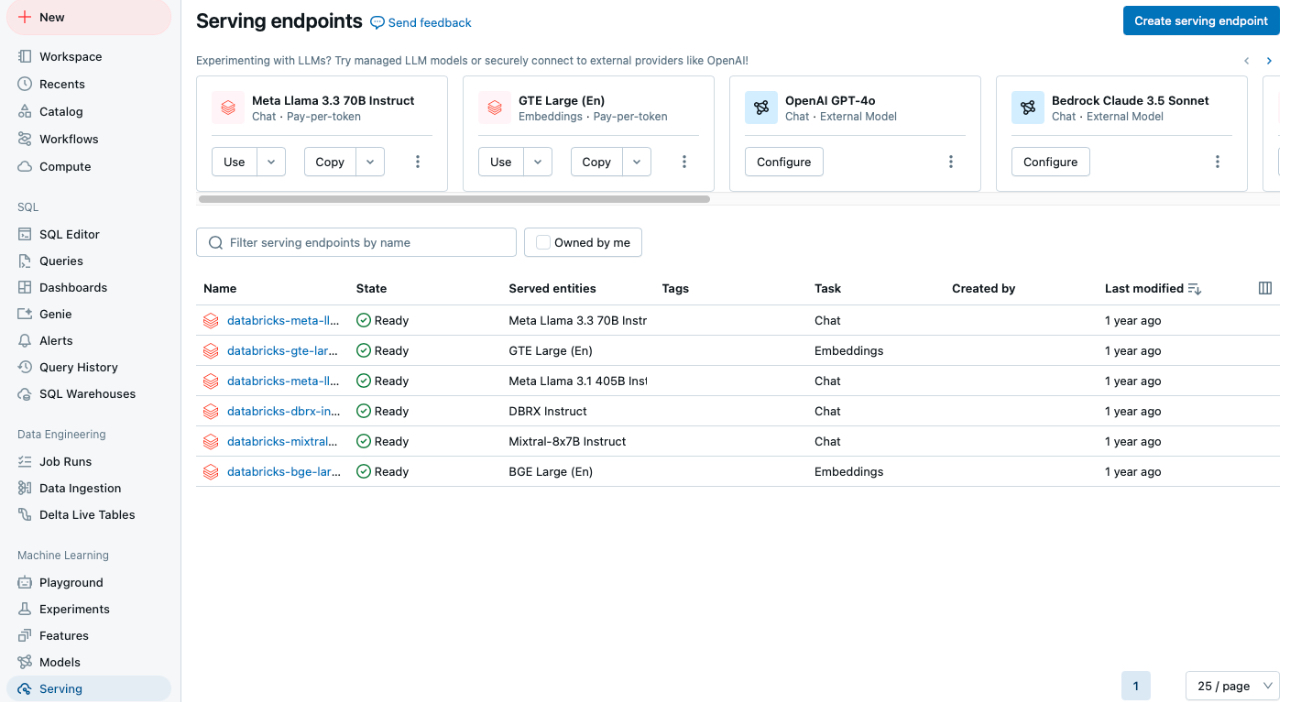
Task: Expand the Use dropdown on GTE Large card
Action: pos(538,162)
